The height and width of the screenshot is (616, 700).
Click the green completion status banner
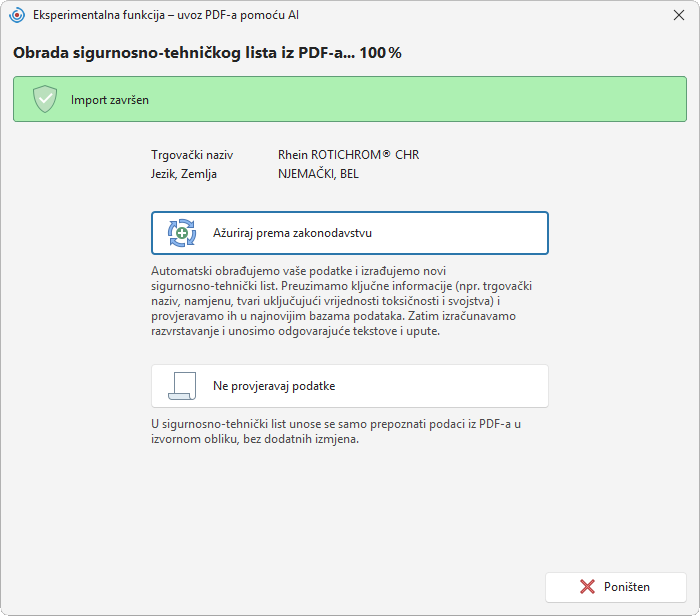click(x=350, y=99)
